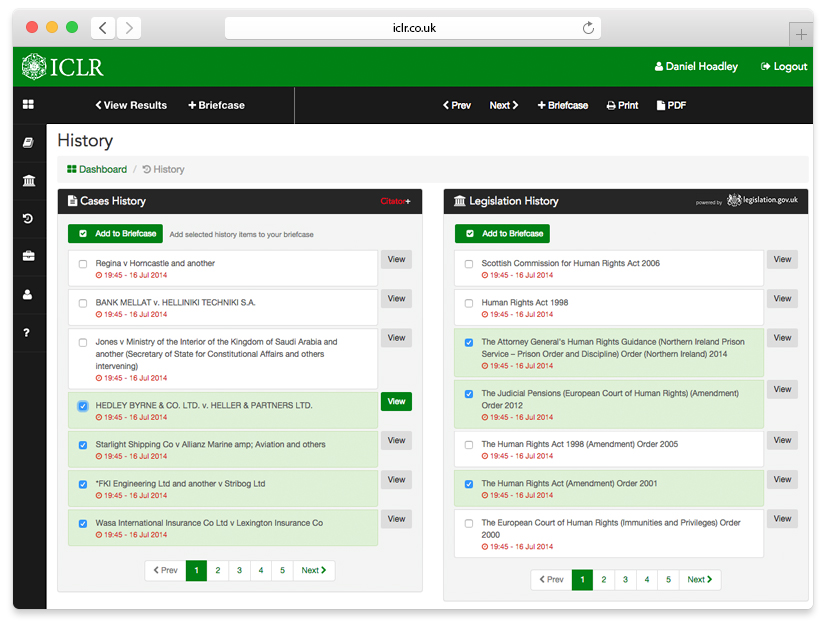Image resolution: width=828 pixels, height=625 pixels.
Task: Click Add to Briefcase under Cases History
Action: coord(114,234)
